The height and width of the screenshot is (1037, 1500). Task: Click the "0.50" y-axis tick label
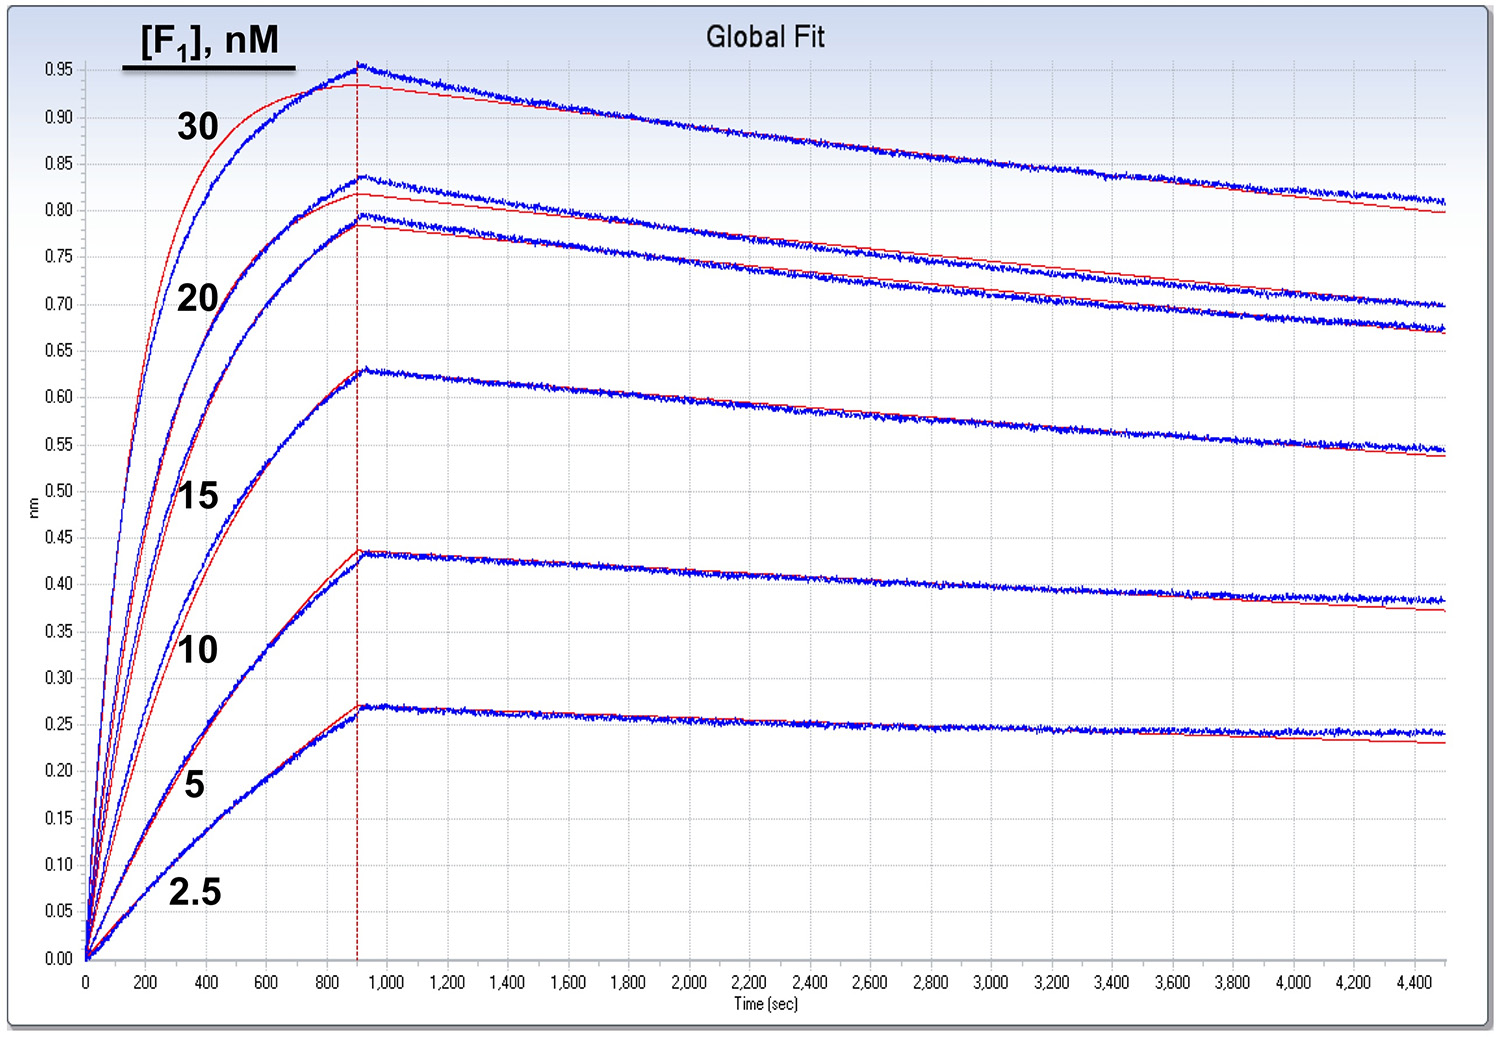coord(59,491)
